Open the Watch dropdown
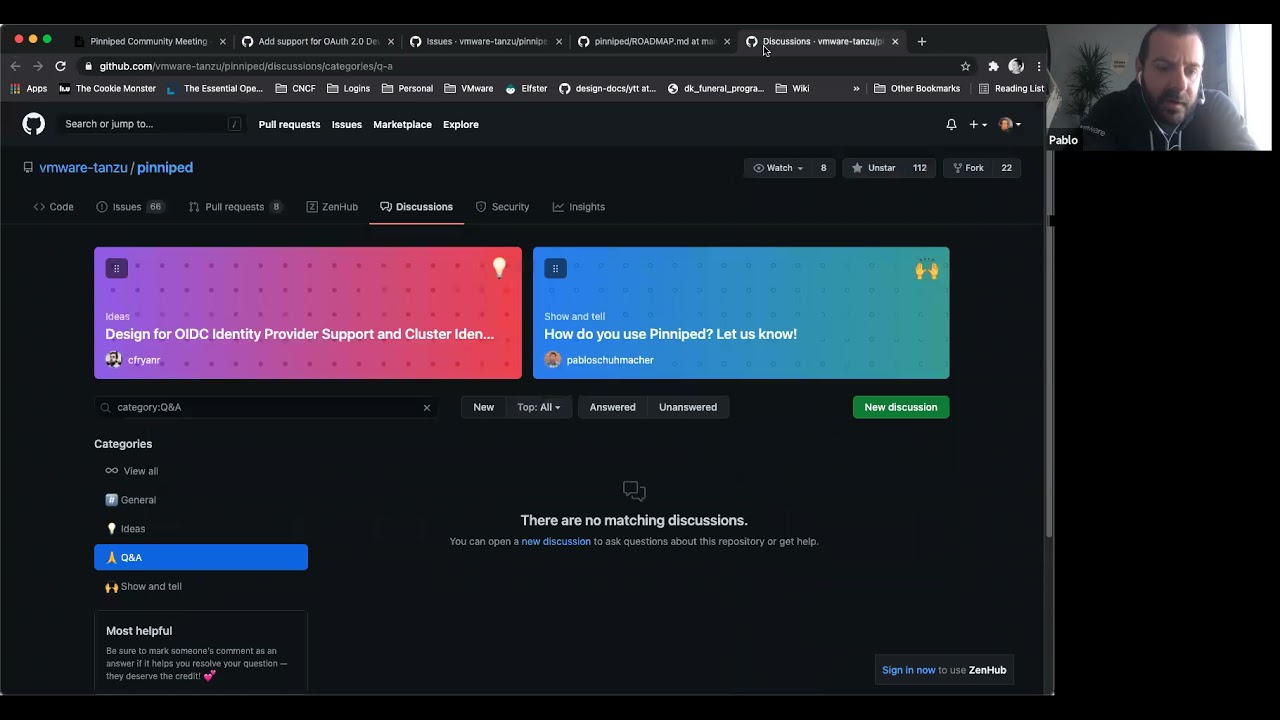The width and height of the screenshot is (1280, 720). (778, 168)
